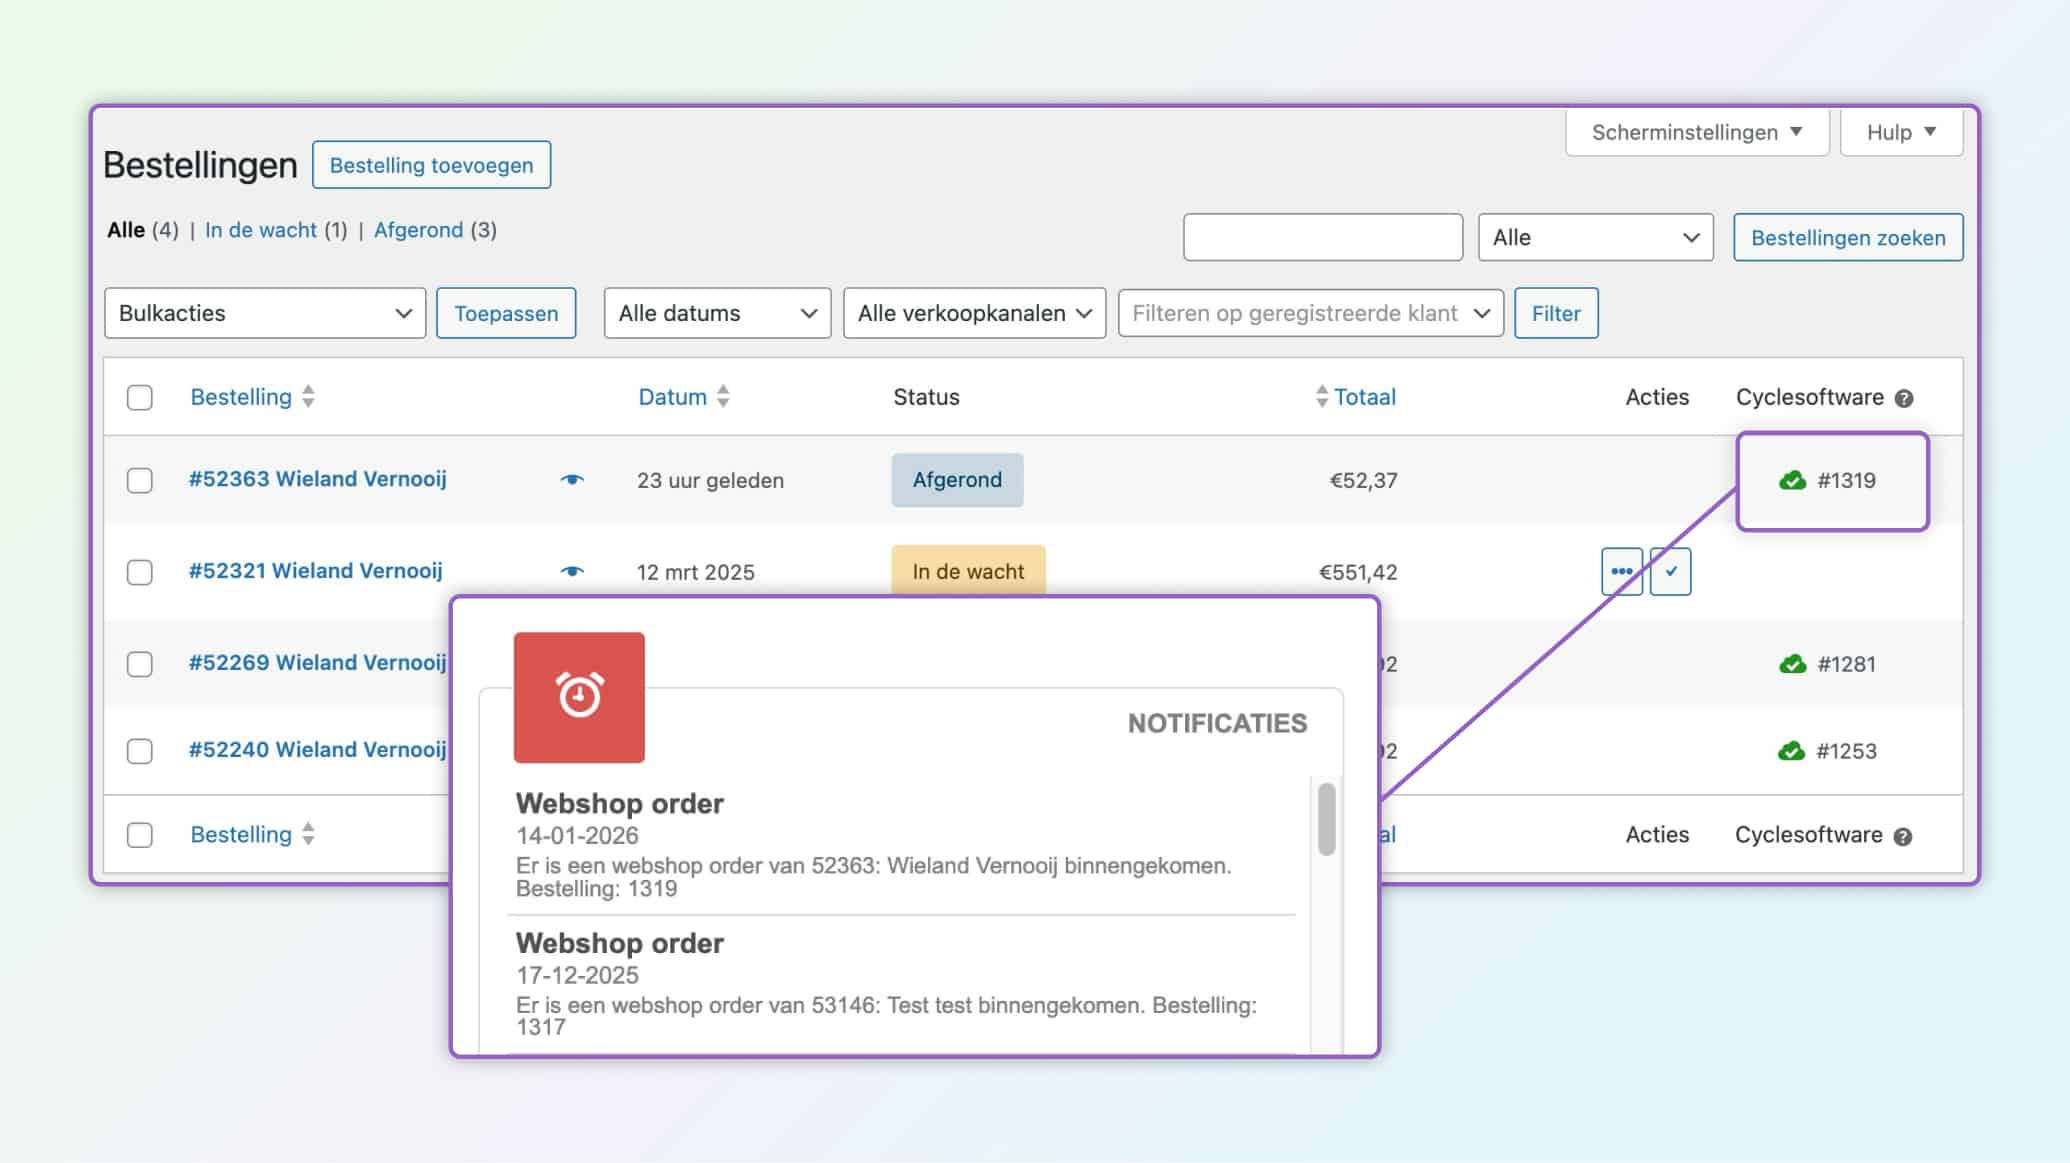The width and height of the screenshot is (2070, 1163).
Task: Click the three-dots processing action for order #52321
Action: pos(1621,572)
